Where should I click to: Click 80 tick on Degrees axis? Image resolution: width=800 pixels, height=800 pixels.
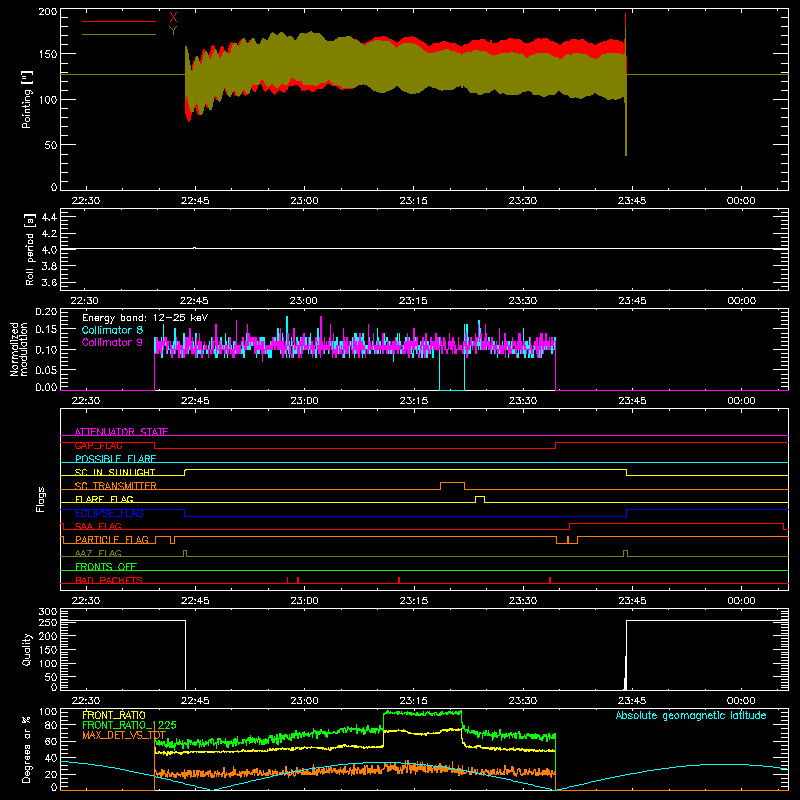coord(52,725)
